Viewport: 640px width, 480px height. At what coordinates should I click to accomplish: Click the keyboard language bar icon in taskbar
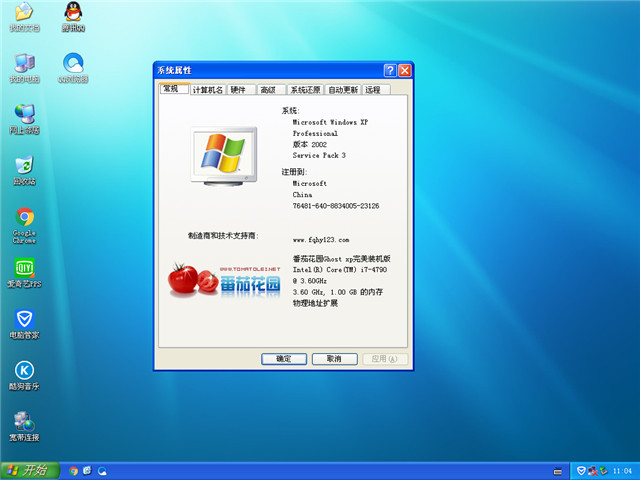557,471
